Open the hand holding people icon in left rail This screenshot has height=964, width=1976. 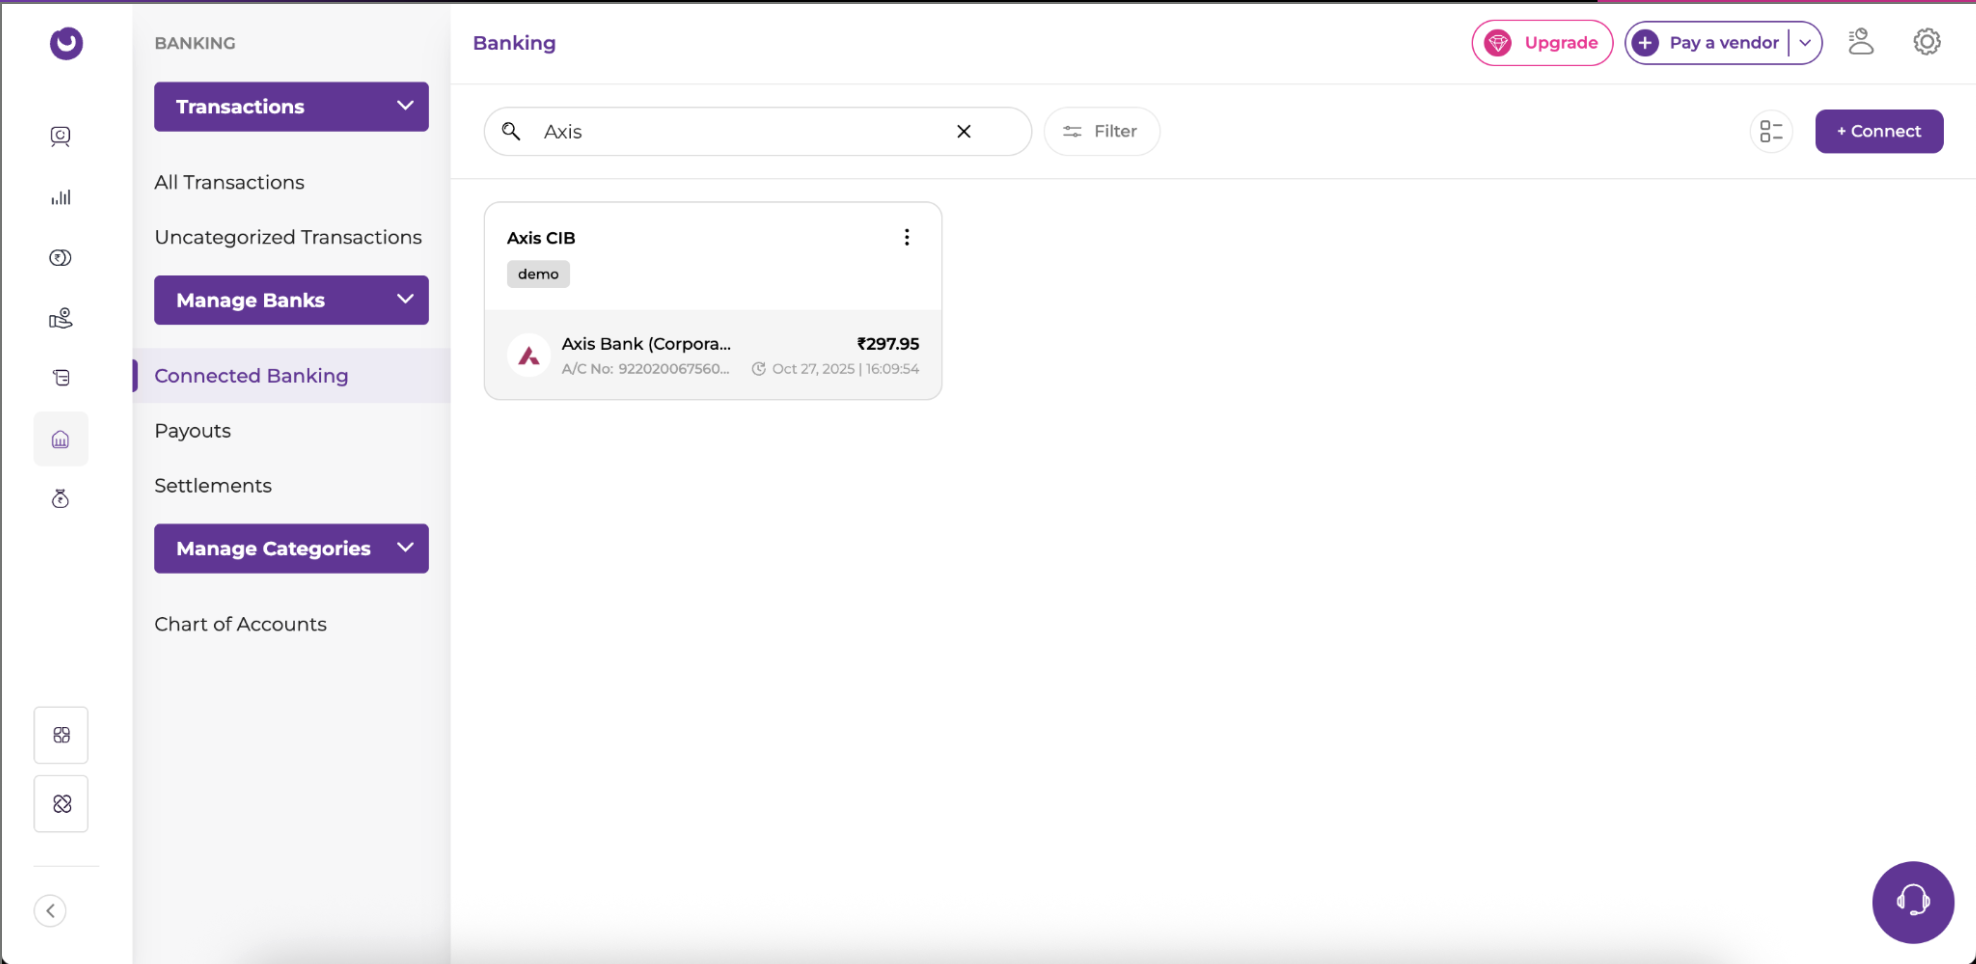tap(61, 318)
